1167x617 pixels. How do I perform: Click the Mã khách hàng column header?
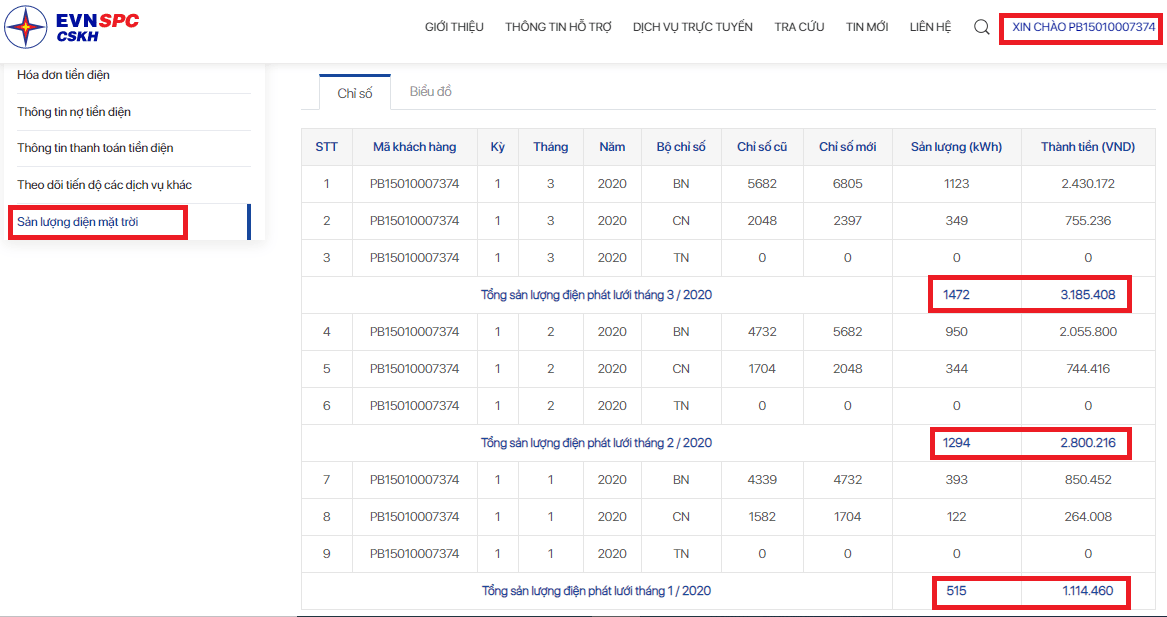415,147
